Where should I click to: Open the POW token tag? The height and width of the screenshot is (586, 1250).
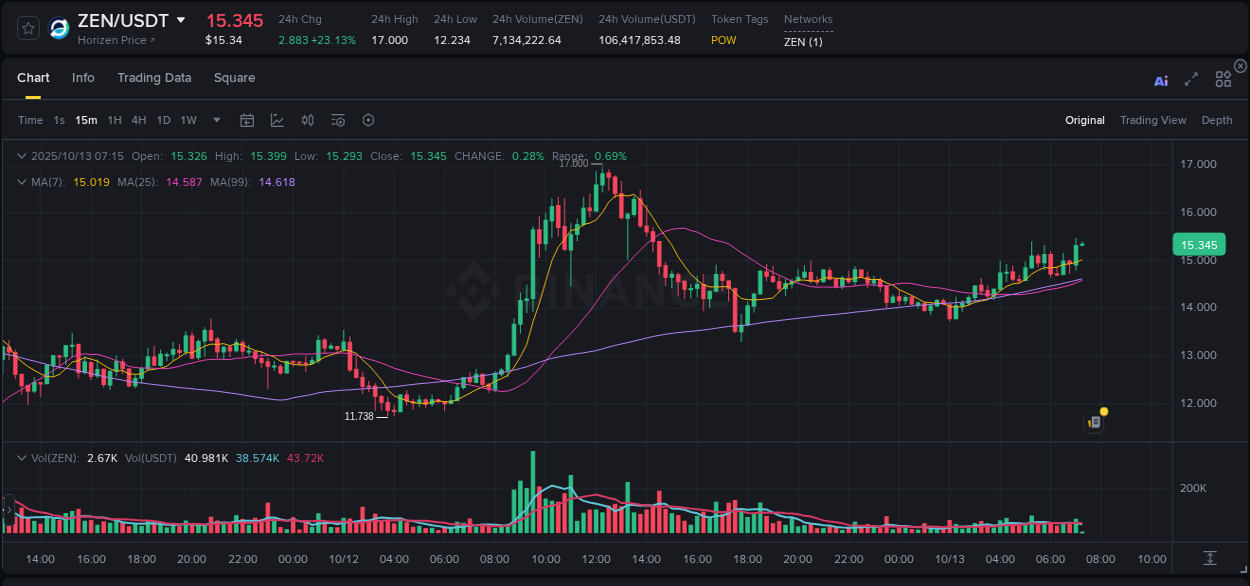723,41
